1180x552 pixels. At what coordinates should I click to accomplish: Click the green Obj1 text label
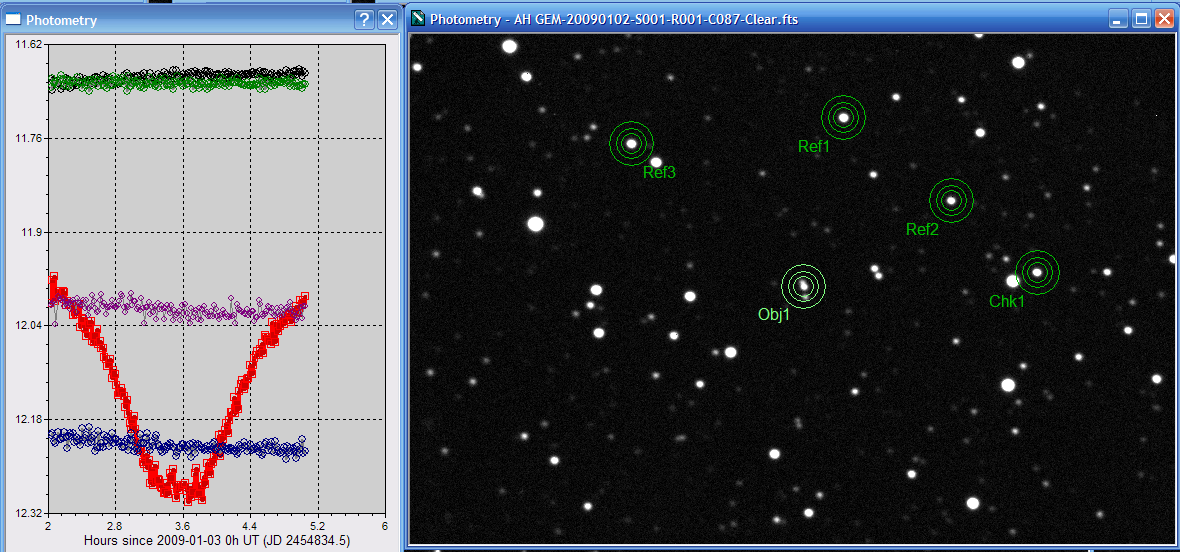point(774,314)
